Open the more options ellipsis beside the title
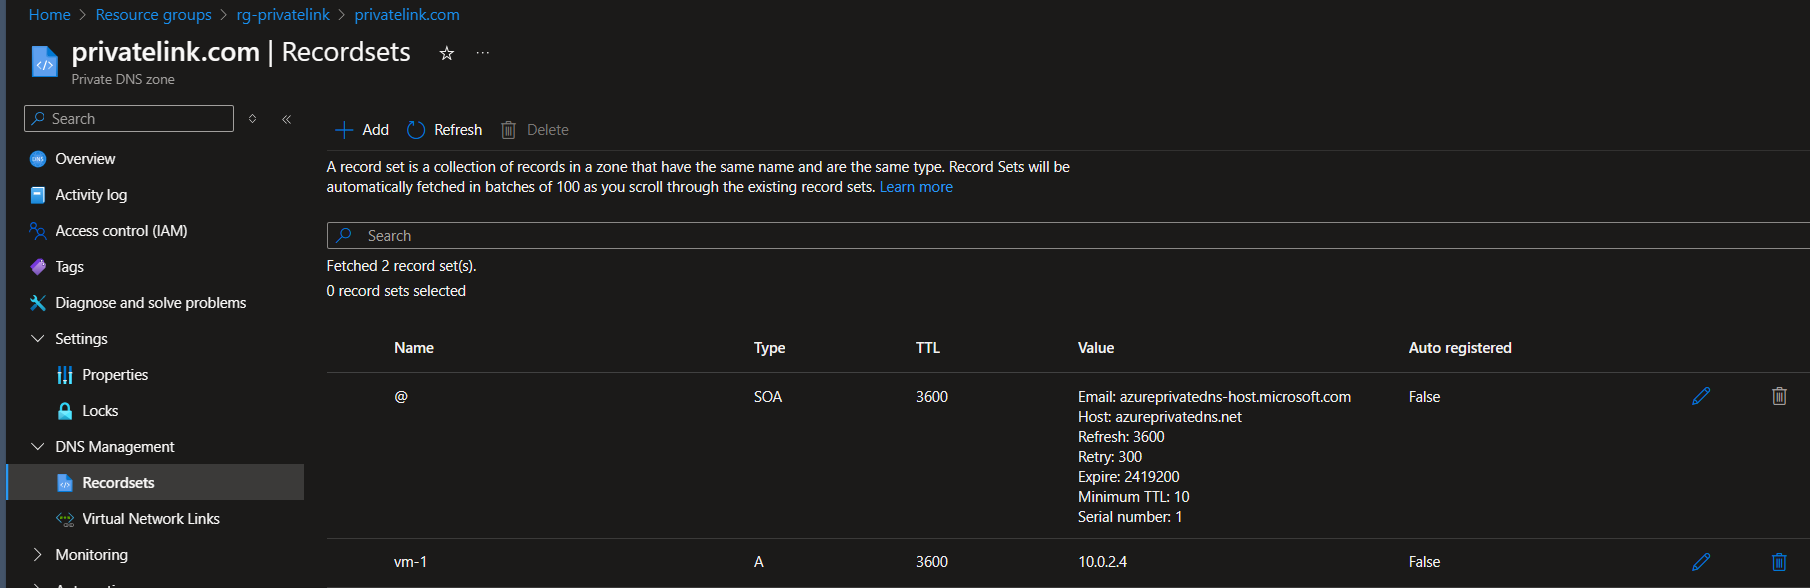The width and height of the screenshot is (1810, 588). click(x=483, y=53)
